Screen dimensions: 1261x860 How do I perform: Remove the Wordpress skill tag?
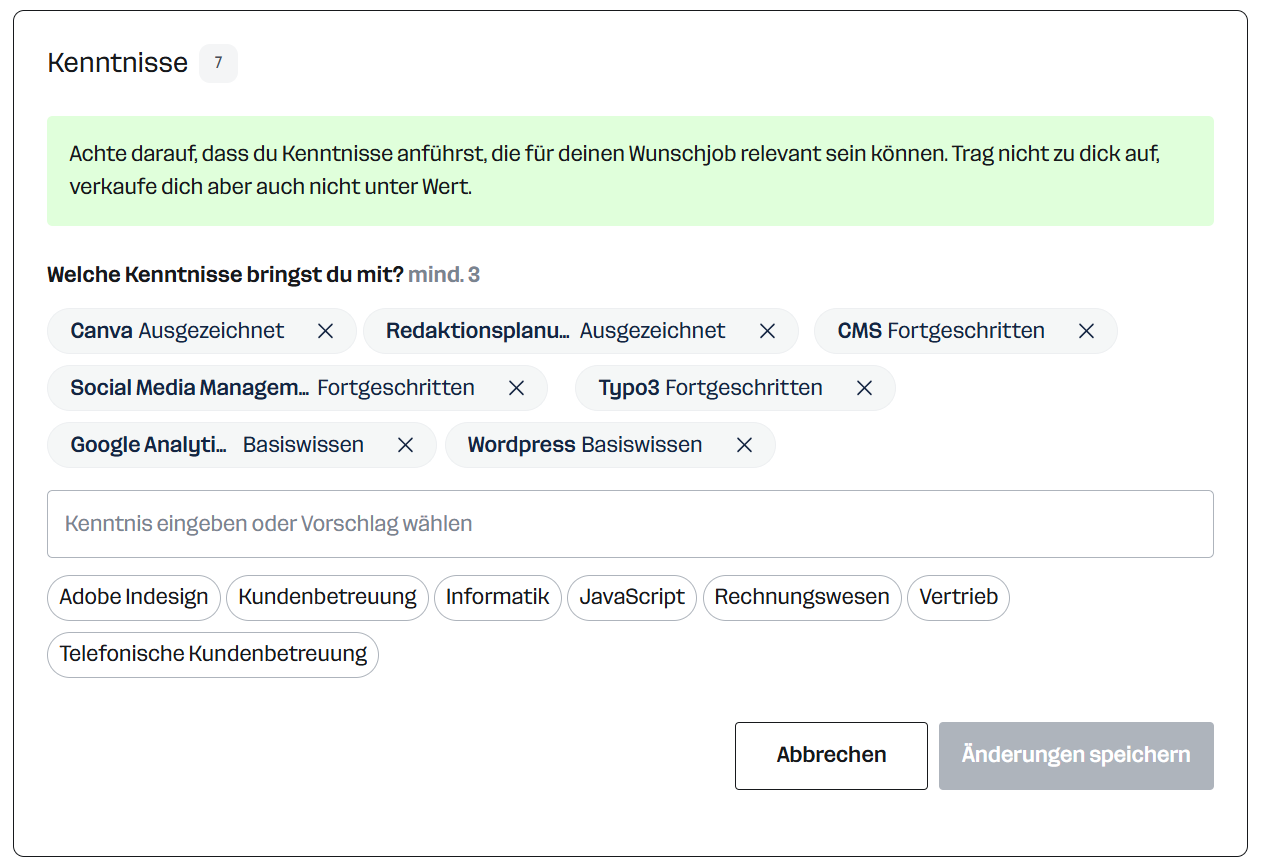744,445
